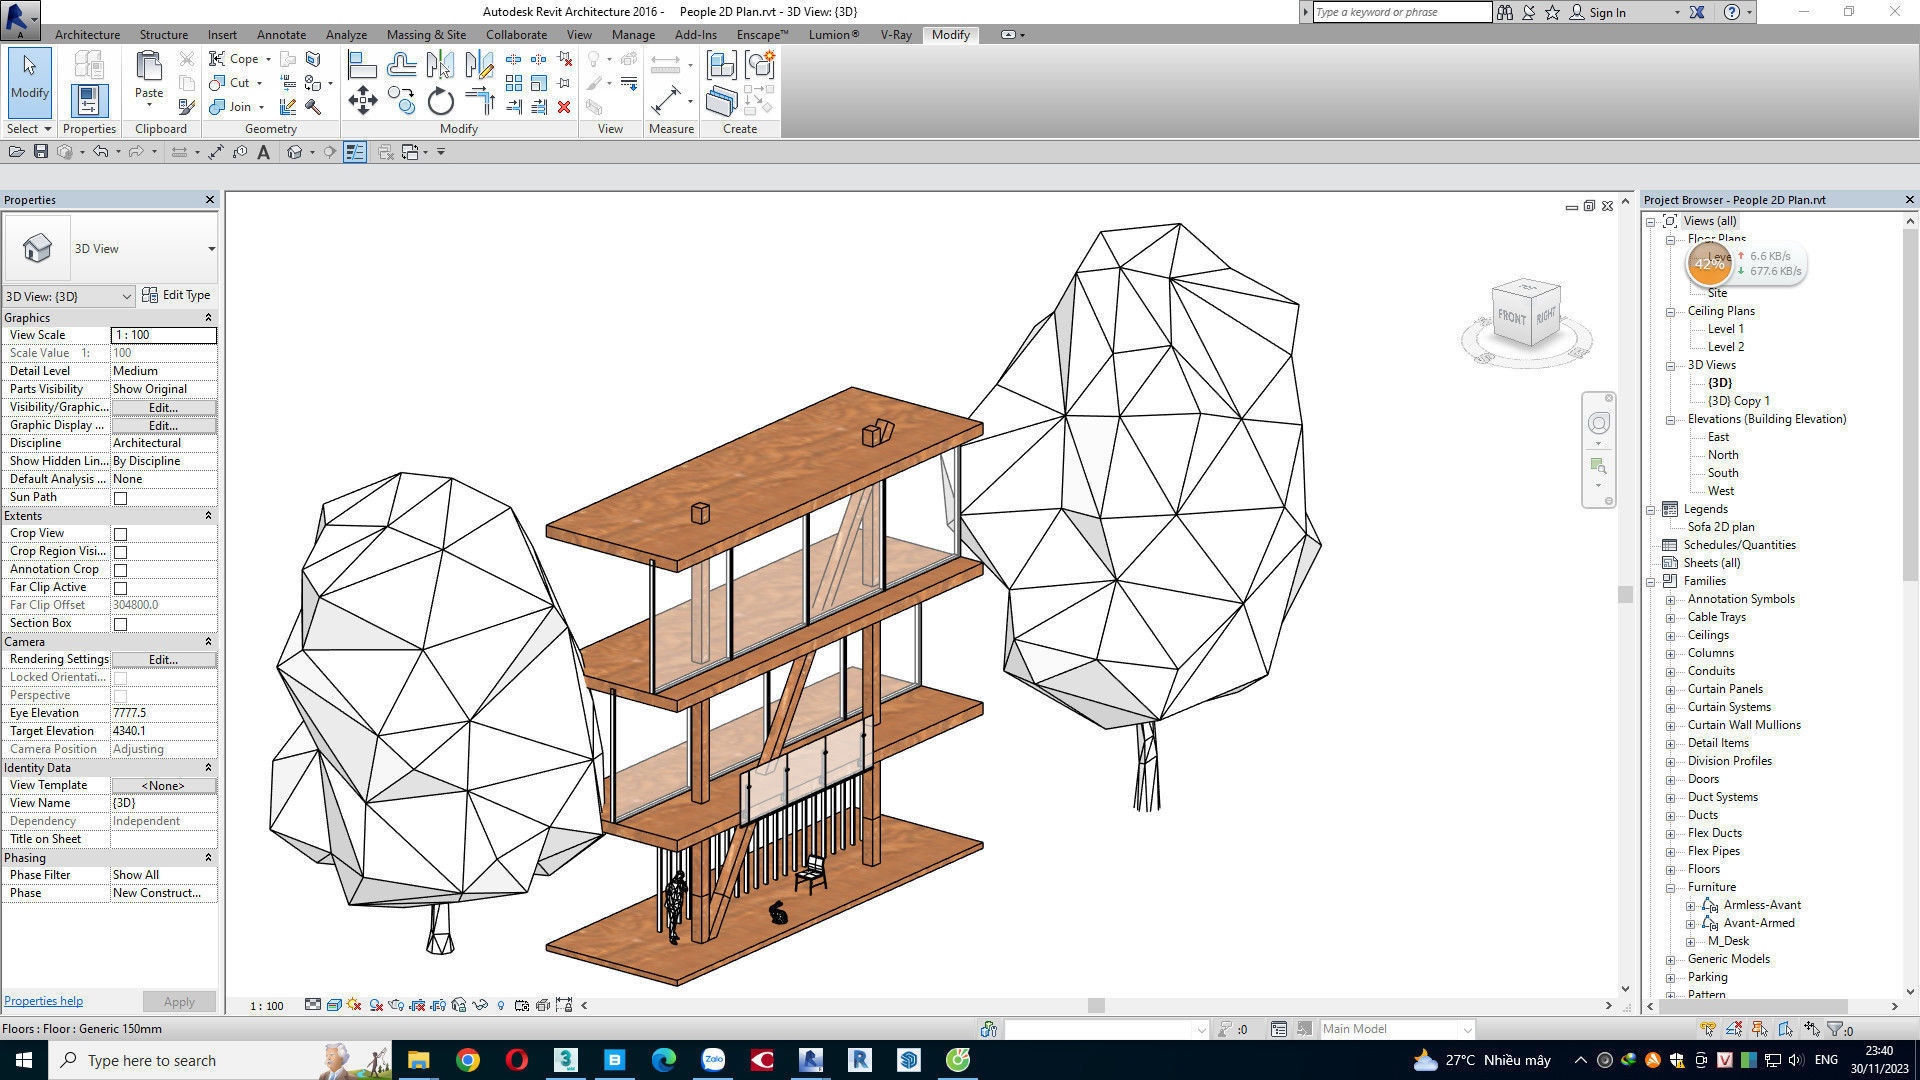Image resolution: width=1920 pixels, height=1080 pixels.
Task: Open the Massing & Site ribbon tab
Action: tap(427, 34)
